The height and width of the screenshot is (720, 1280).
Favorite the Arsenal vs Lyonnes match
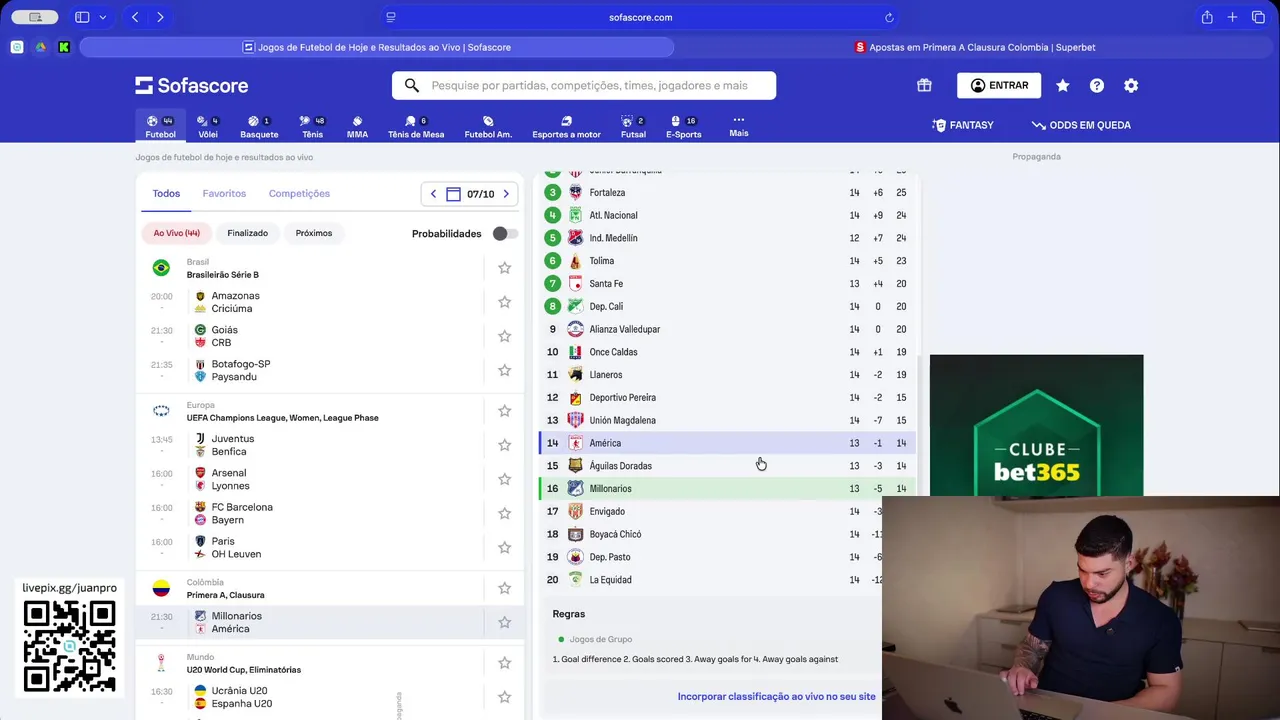tap(505, 479)
